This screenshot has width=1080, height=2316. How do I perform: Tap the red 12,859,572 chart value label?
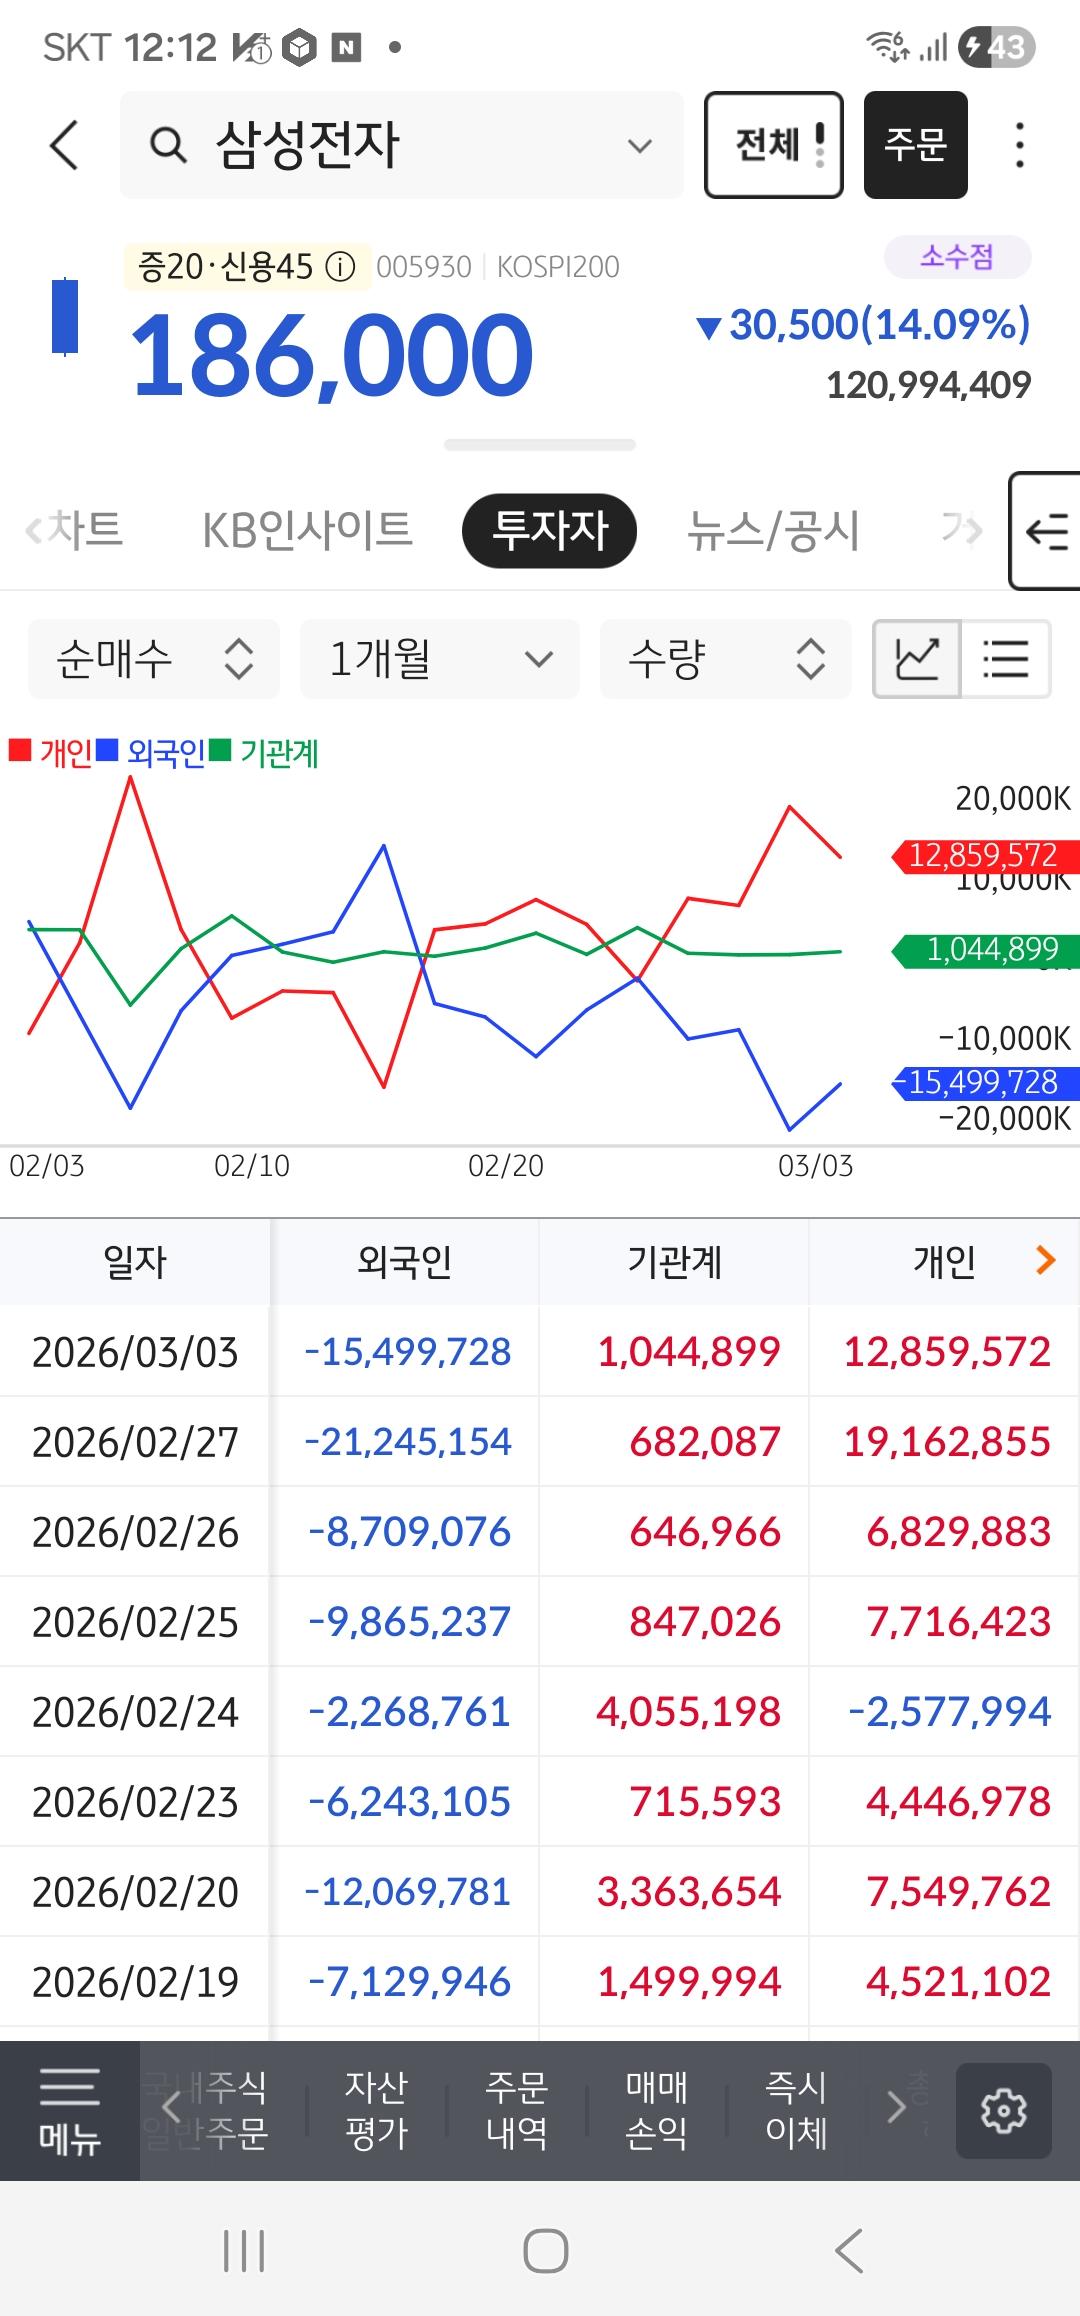[985, 856]
